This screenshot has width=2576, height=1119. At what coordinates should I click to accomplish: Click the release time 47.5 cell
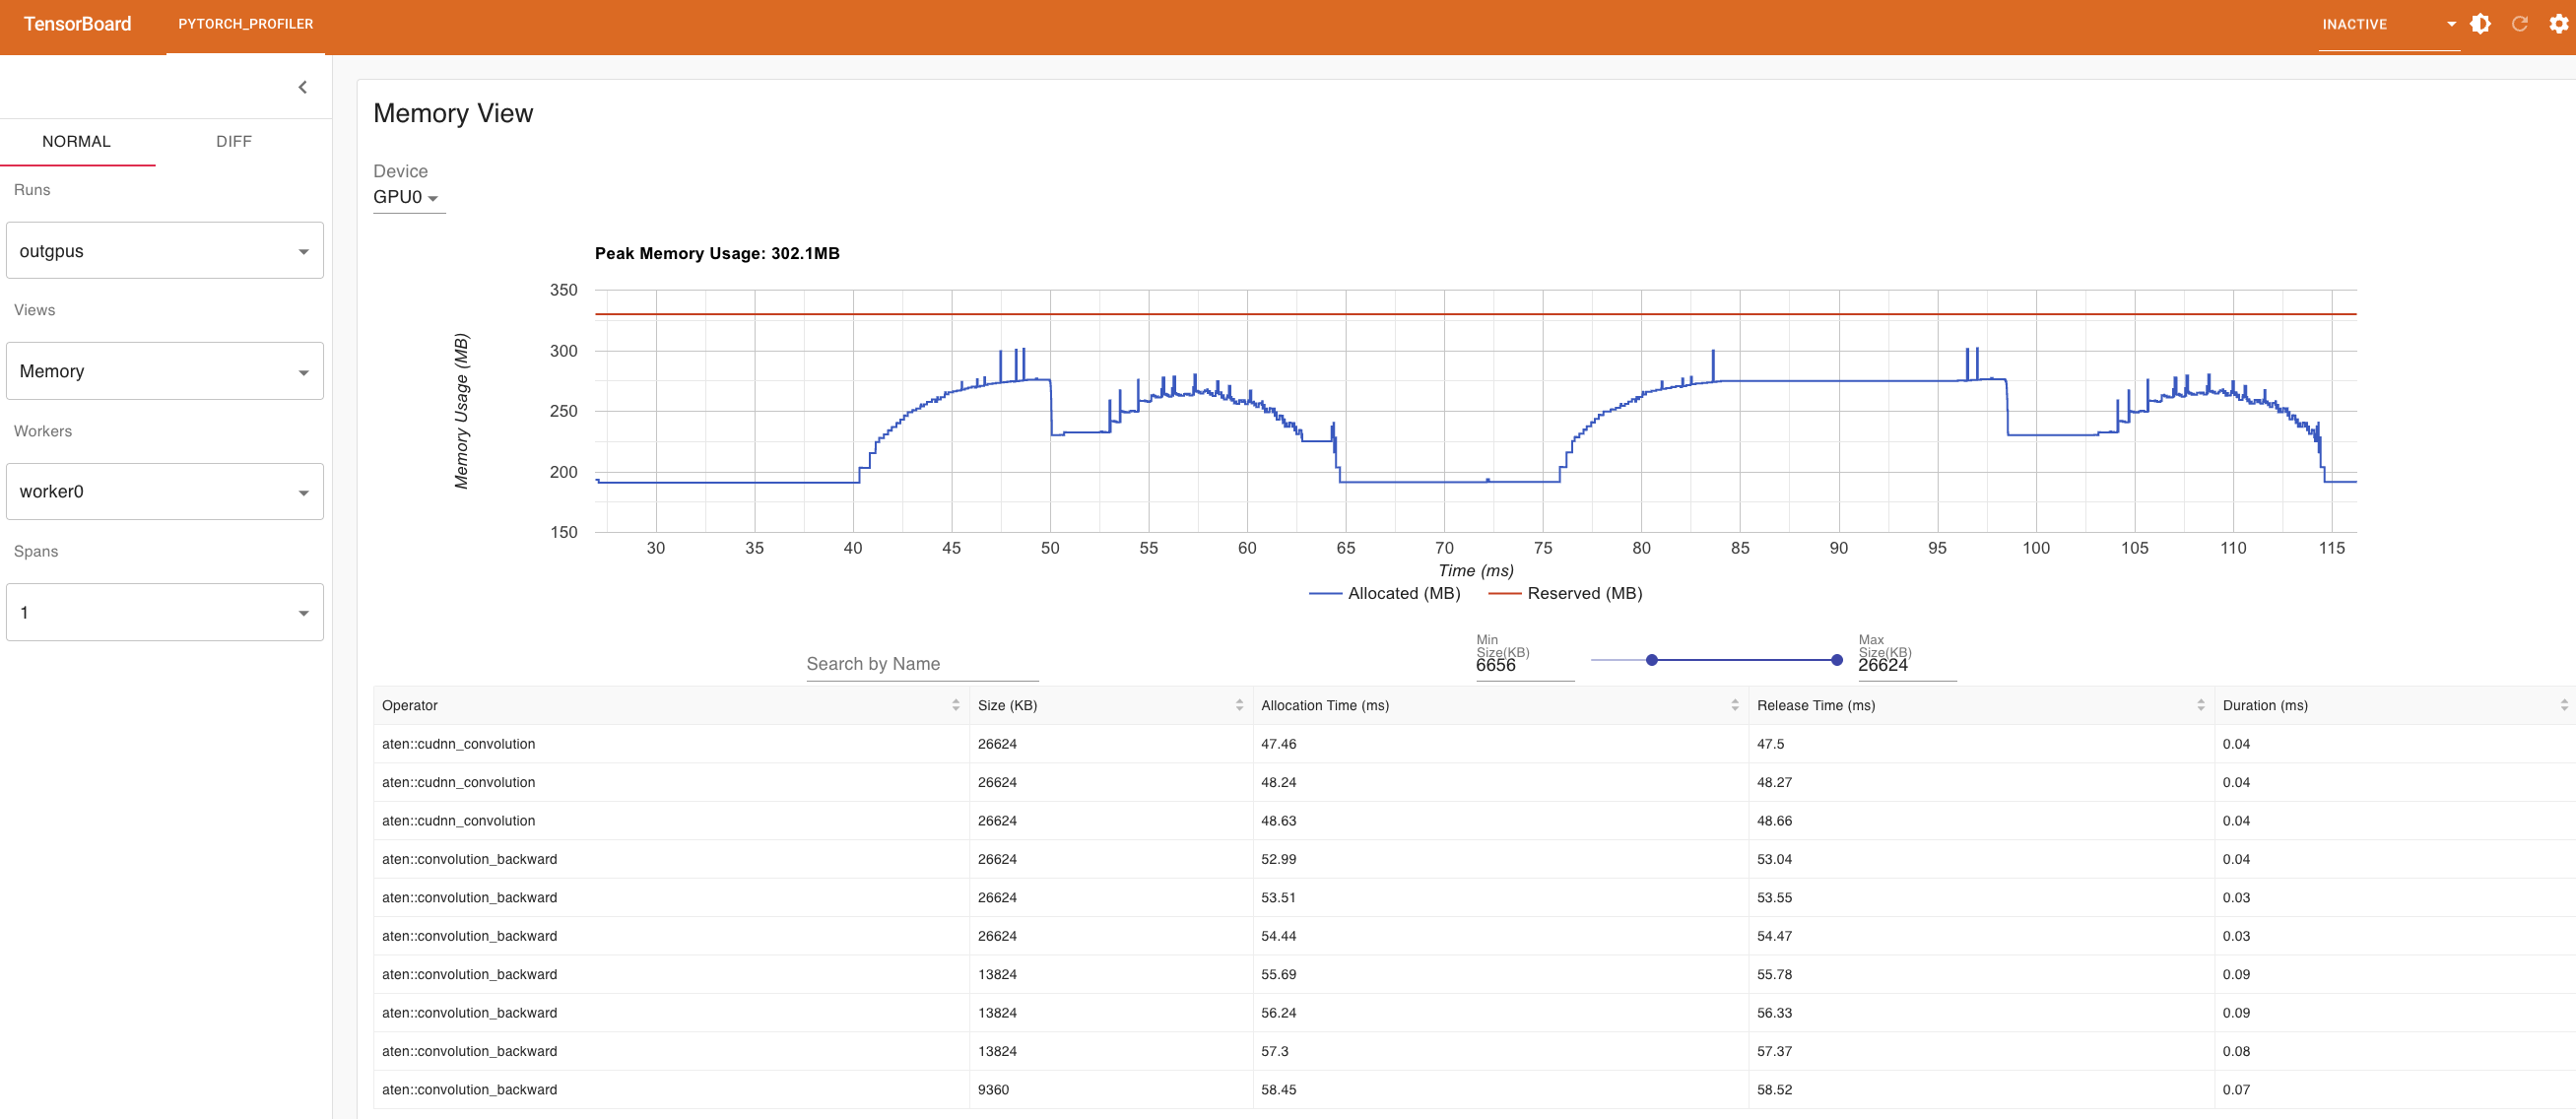(1981, 744)
